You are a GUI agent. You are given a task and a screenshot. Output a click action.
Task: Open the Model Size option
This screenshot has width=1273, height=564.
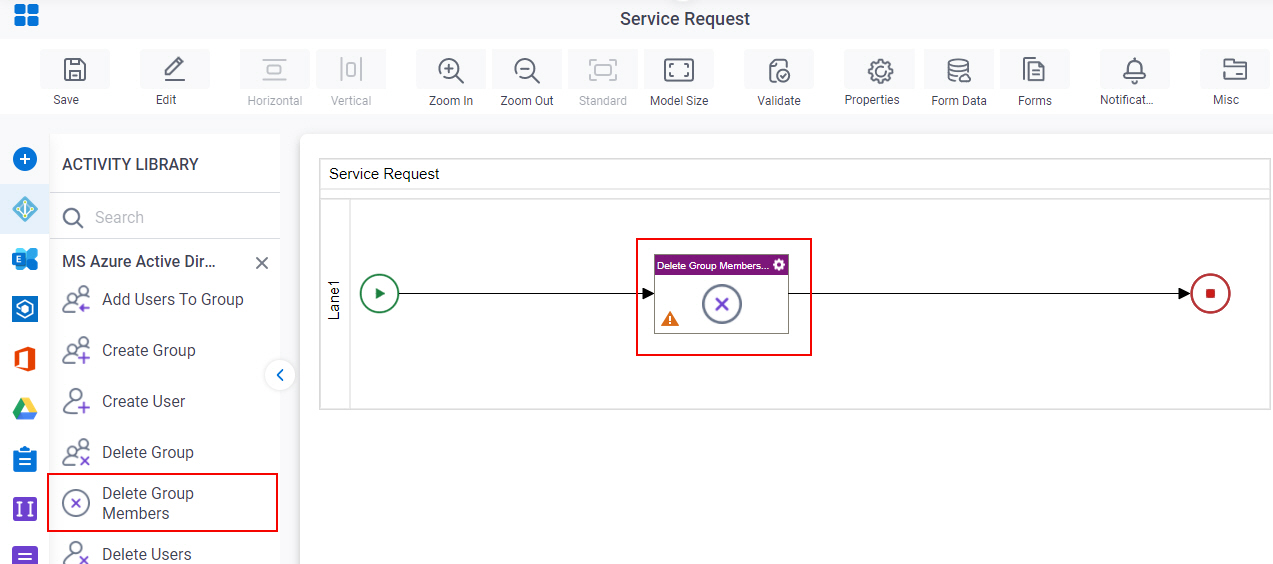coord(679,70)
